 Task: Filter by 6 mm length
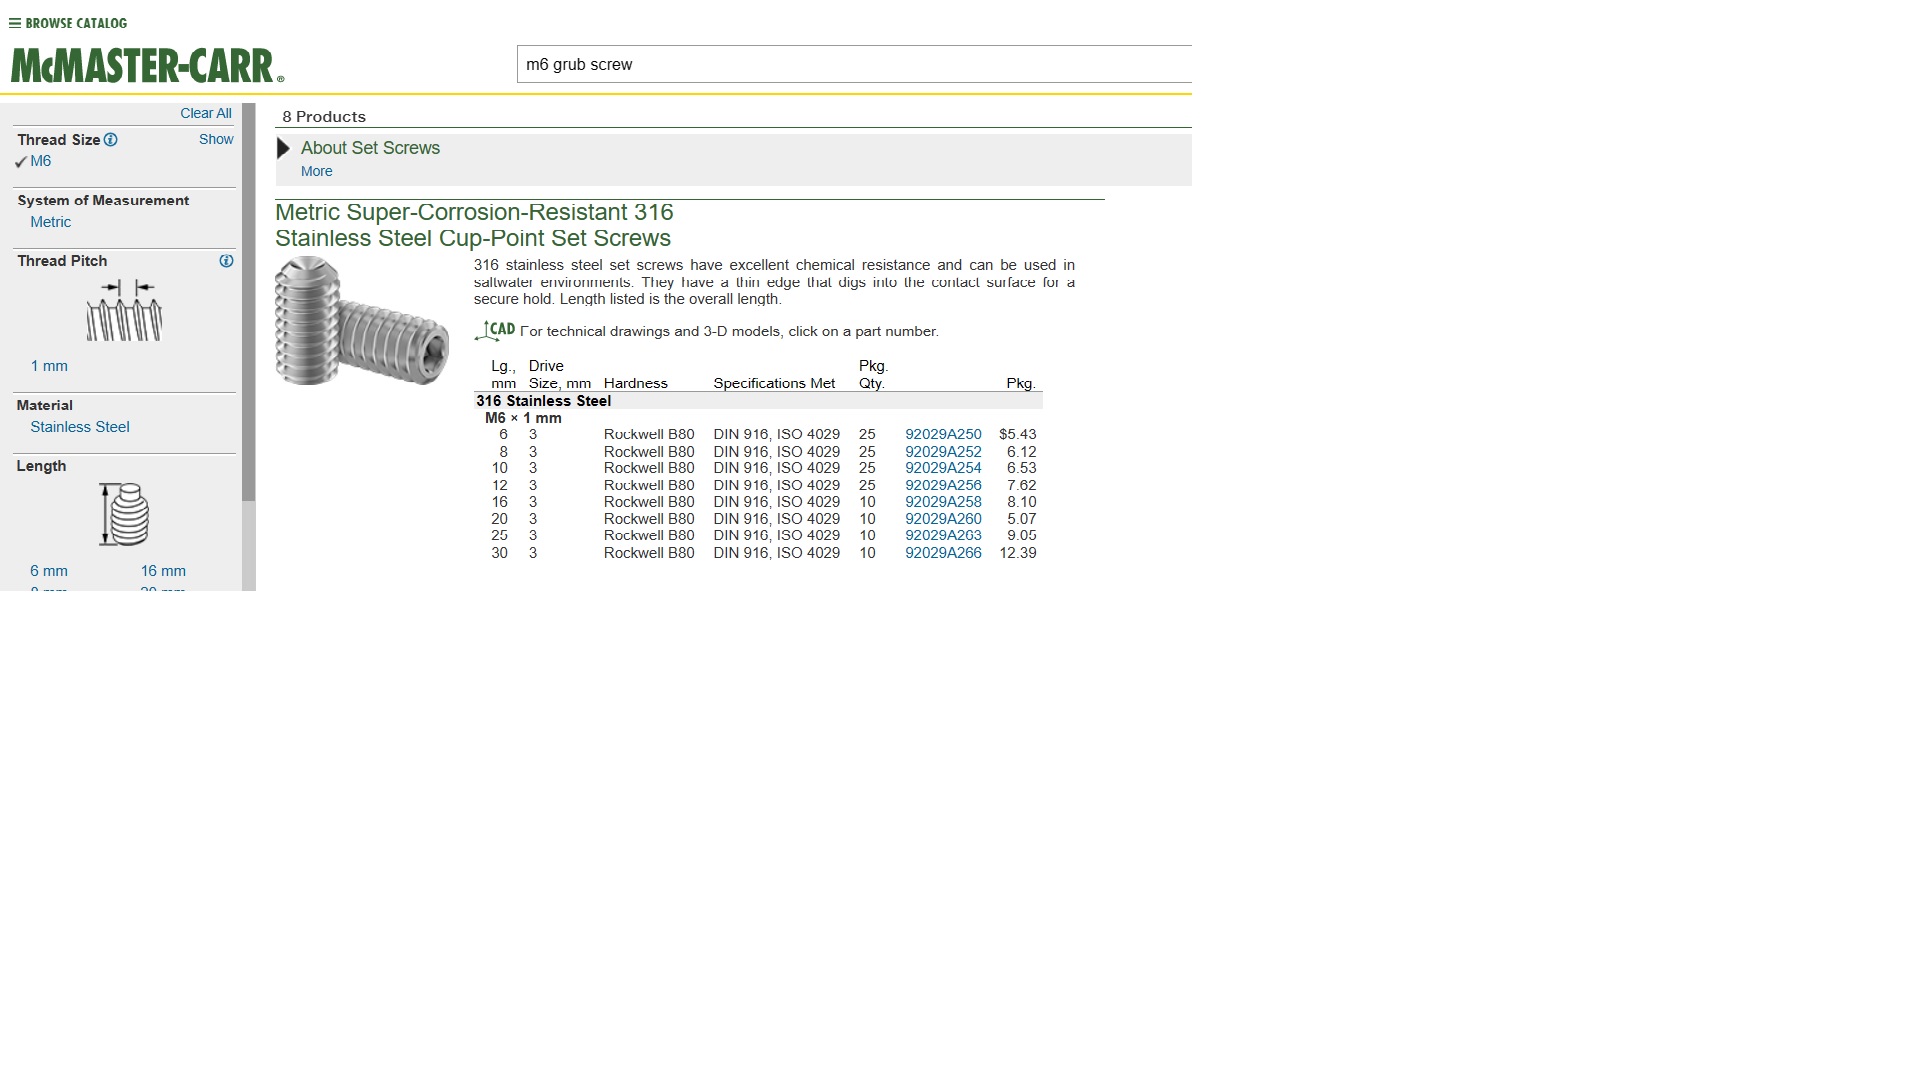49,571
